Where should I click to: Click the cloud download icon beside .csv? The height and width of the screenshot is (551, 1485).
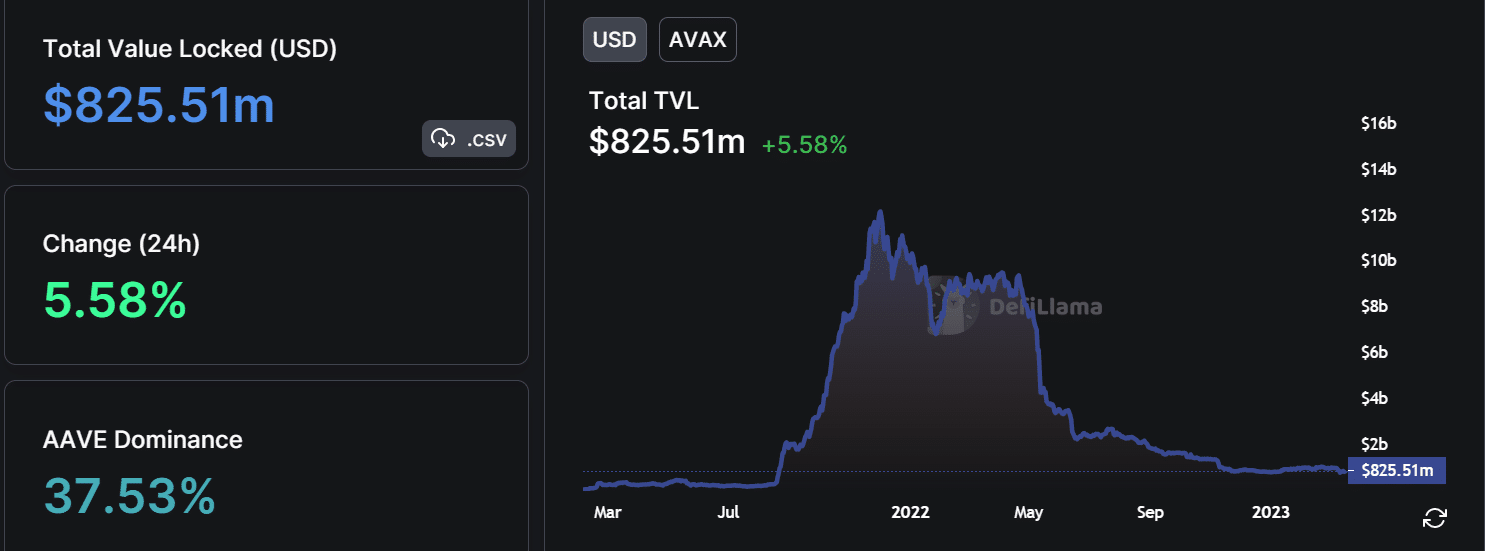tap(443, 139)
